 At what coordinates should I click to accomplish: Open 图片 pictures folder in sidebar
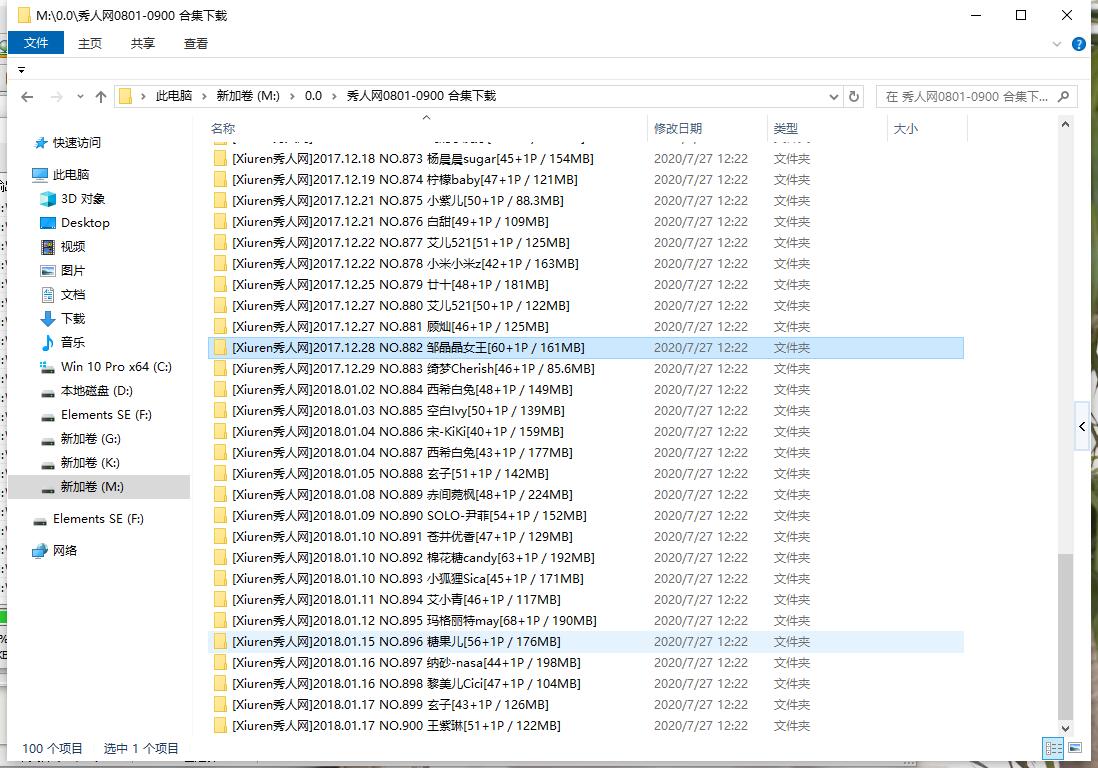63,270
